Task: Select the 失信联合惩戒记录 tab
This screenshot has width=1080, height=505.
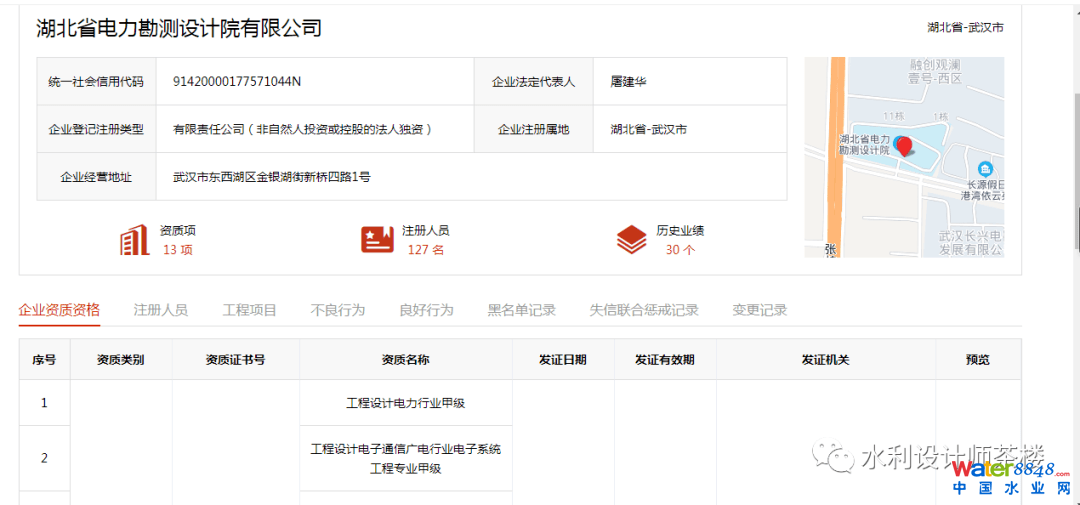Action: click(643, 310)
